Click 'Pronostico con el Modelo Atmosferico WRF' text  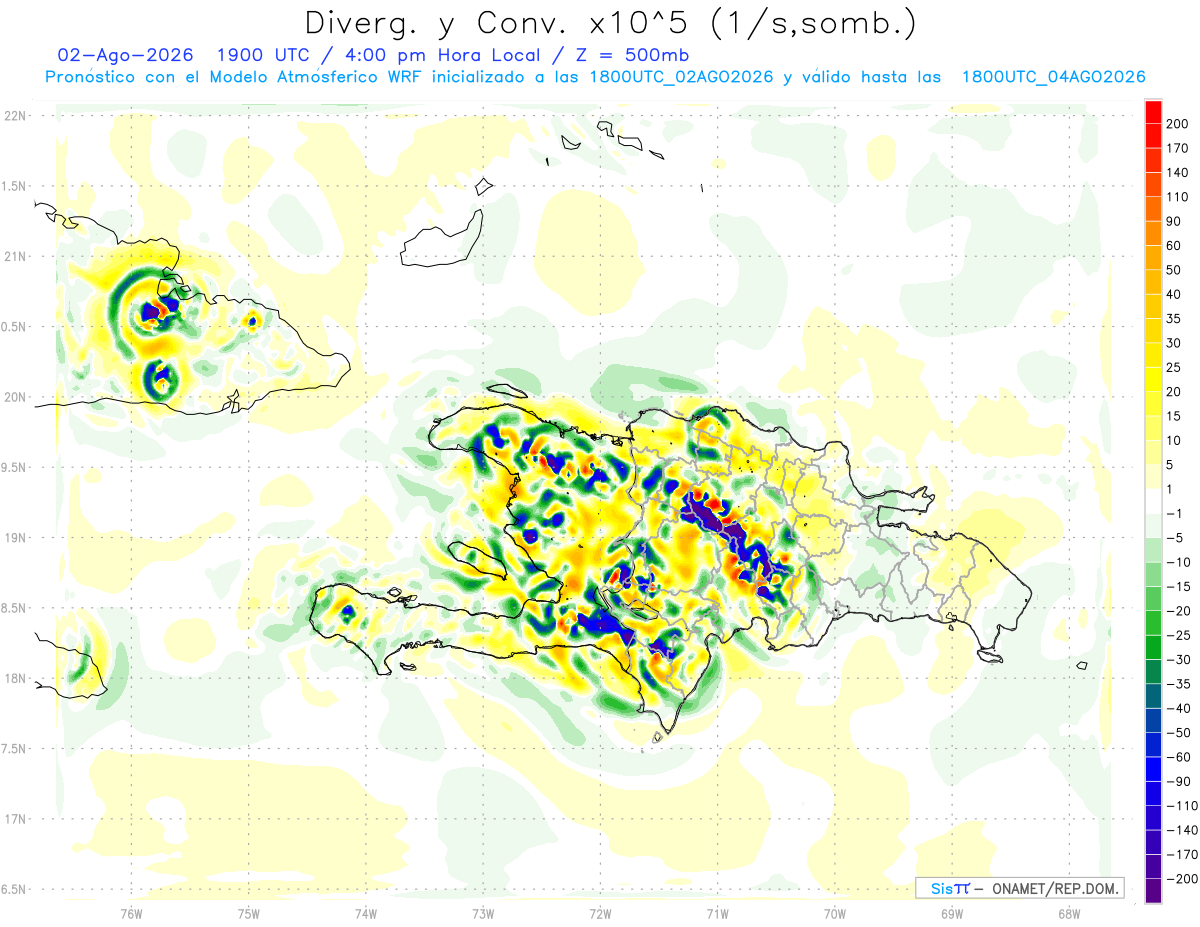[235, 77]
